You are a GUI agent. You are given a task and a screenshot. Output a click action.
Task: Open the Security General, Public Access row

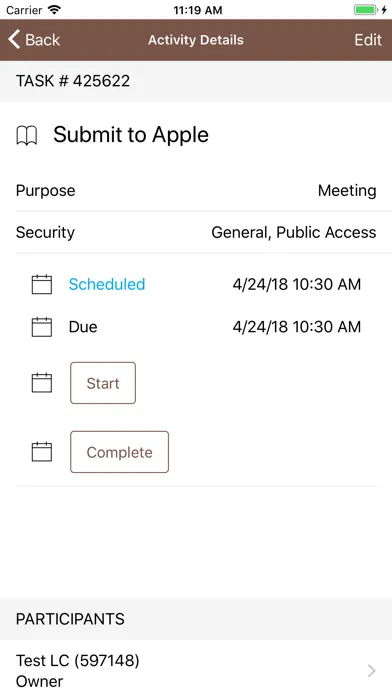(x=196, y=233)
